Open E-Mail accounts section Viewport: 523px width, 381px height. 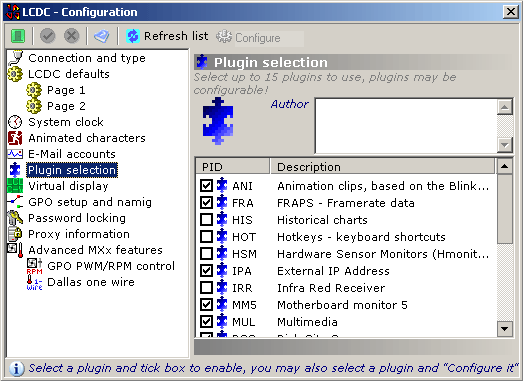72,154
